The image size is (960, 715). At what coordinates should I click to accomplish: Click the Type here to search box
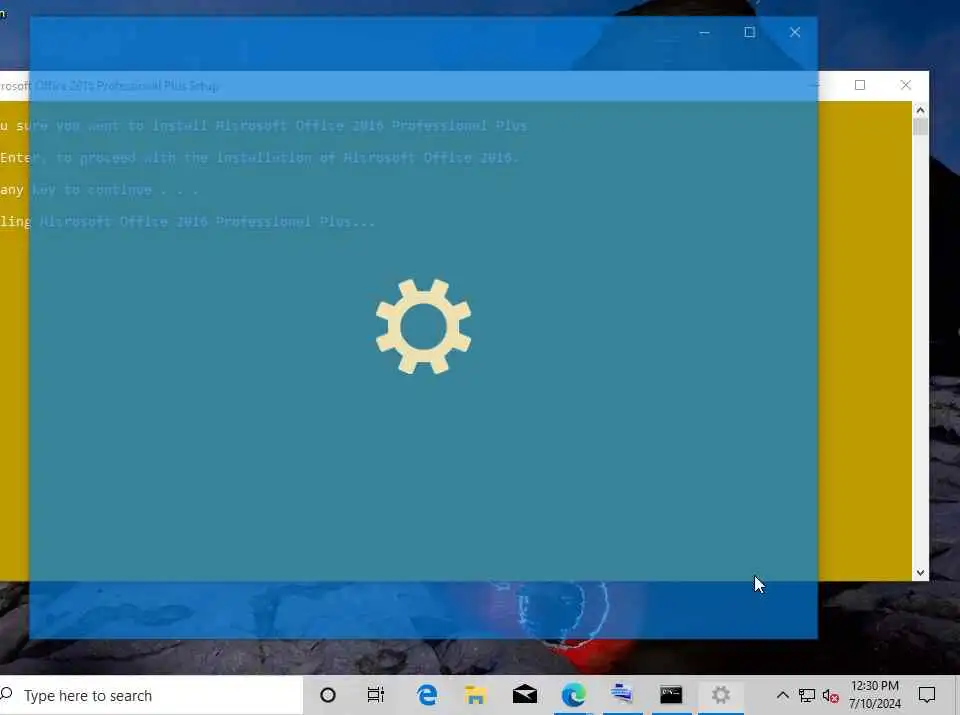tap(151, 695)
